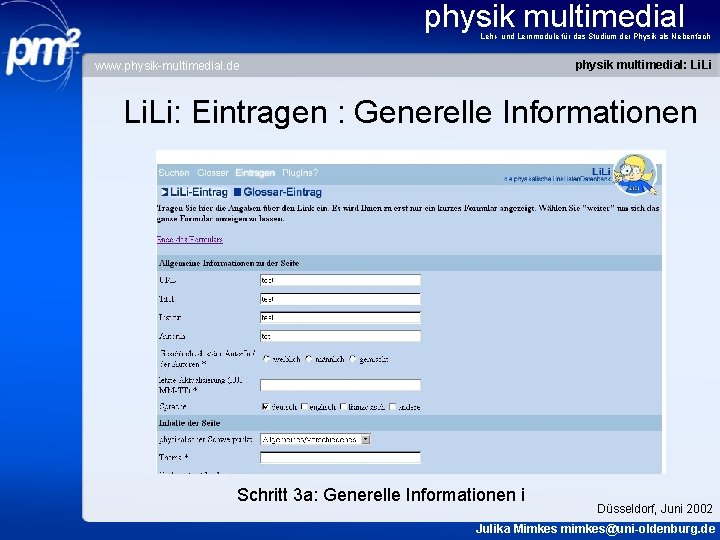This screenshot has width=720, height=540.
Task: Select the Eintragen menu item
Action: pyautogui.click(x=255, y=173)
